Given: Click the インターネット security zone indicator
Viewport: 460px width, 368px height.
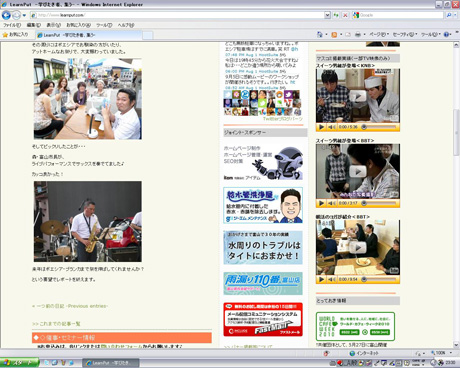Looking at the screenshot, I should tap(364, 353).
